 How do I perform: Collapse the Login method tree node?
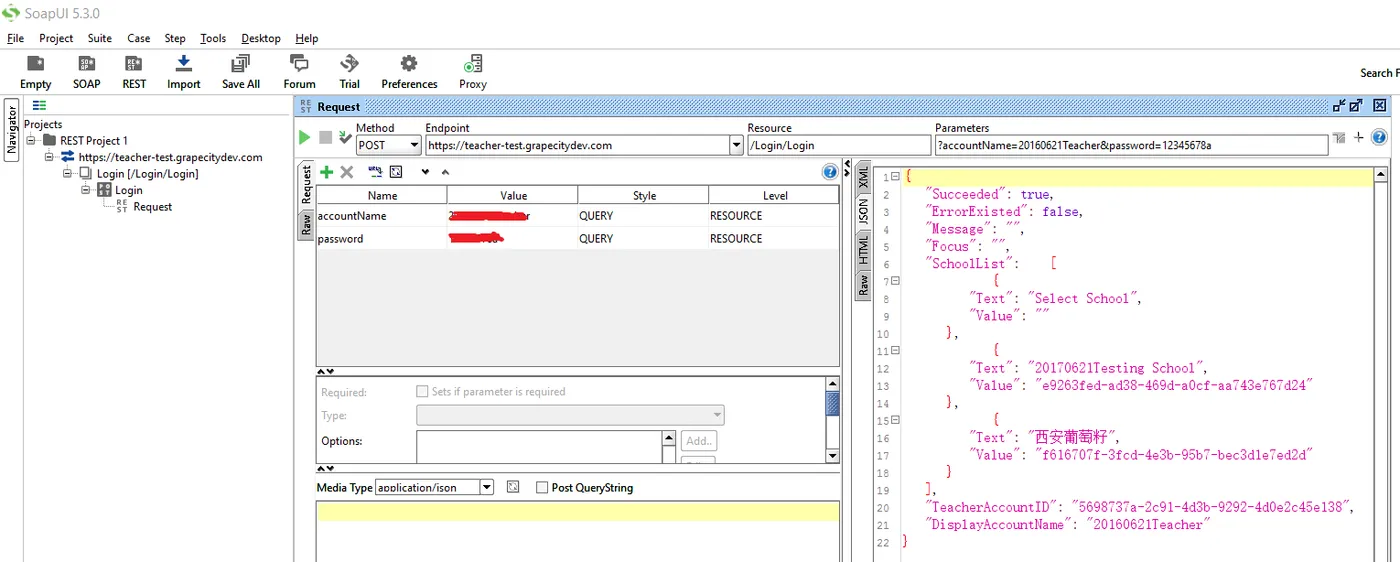pos(86,190)
